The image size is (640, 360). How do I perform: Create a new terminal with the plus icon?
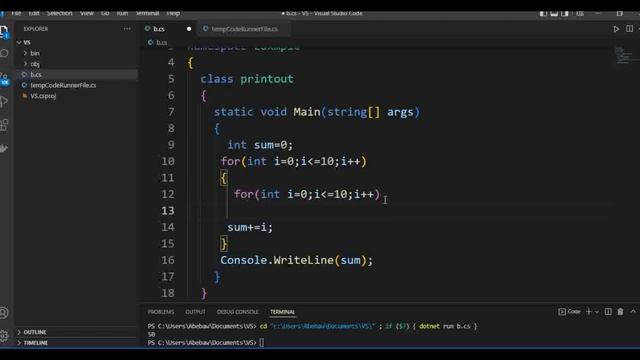coord(589,312)
